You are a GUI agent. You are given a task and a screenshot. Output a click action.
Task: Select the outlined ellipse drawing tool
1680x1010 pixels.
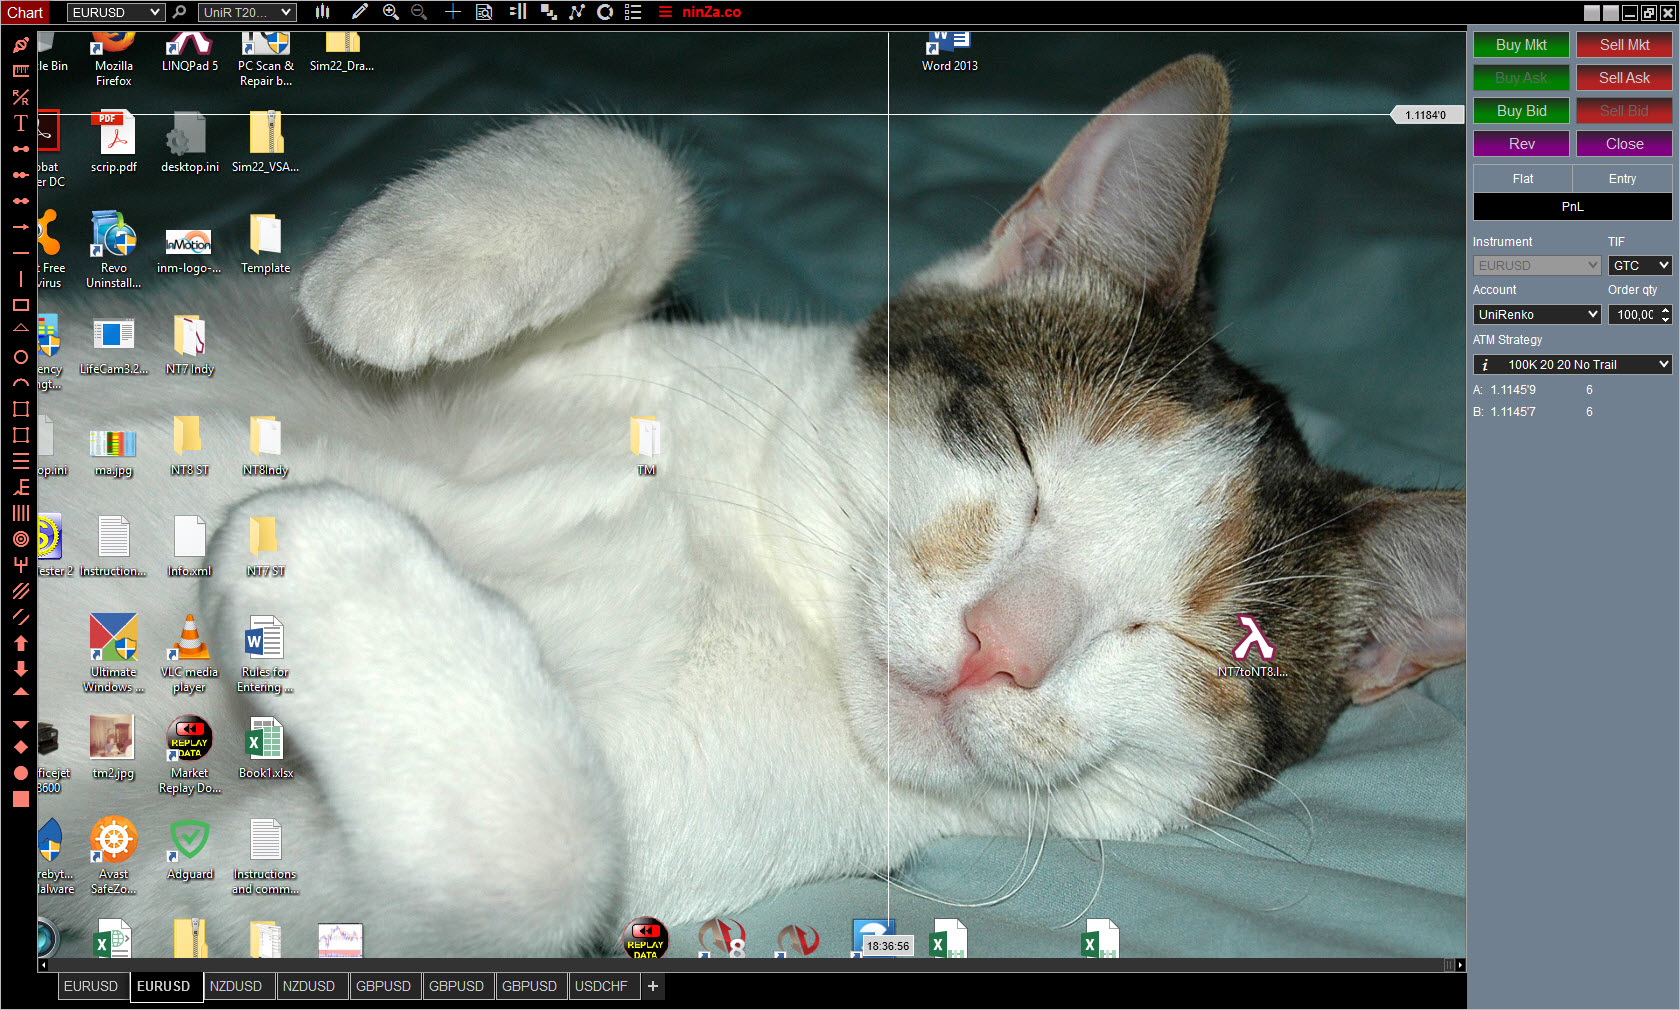click(x=20, y=357)
